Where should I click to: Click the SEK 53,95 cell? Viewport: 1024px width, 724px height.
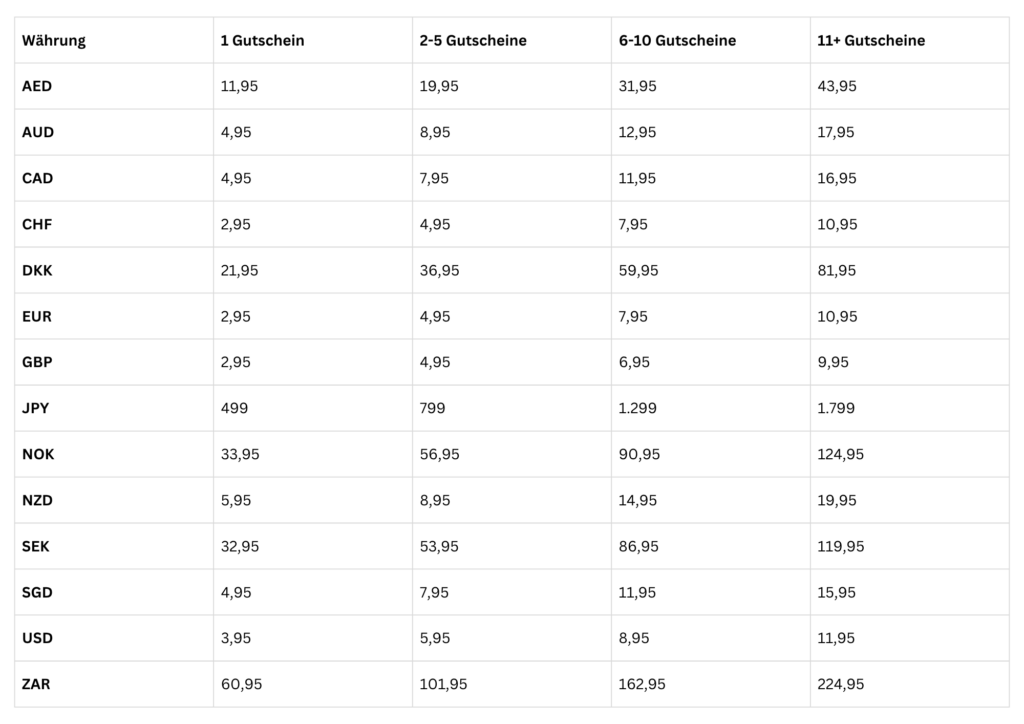512,546
